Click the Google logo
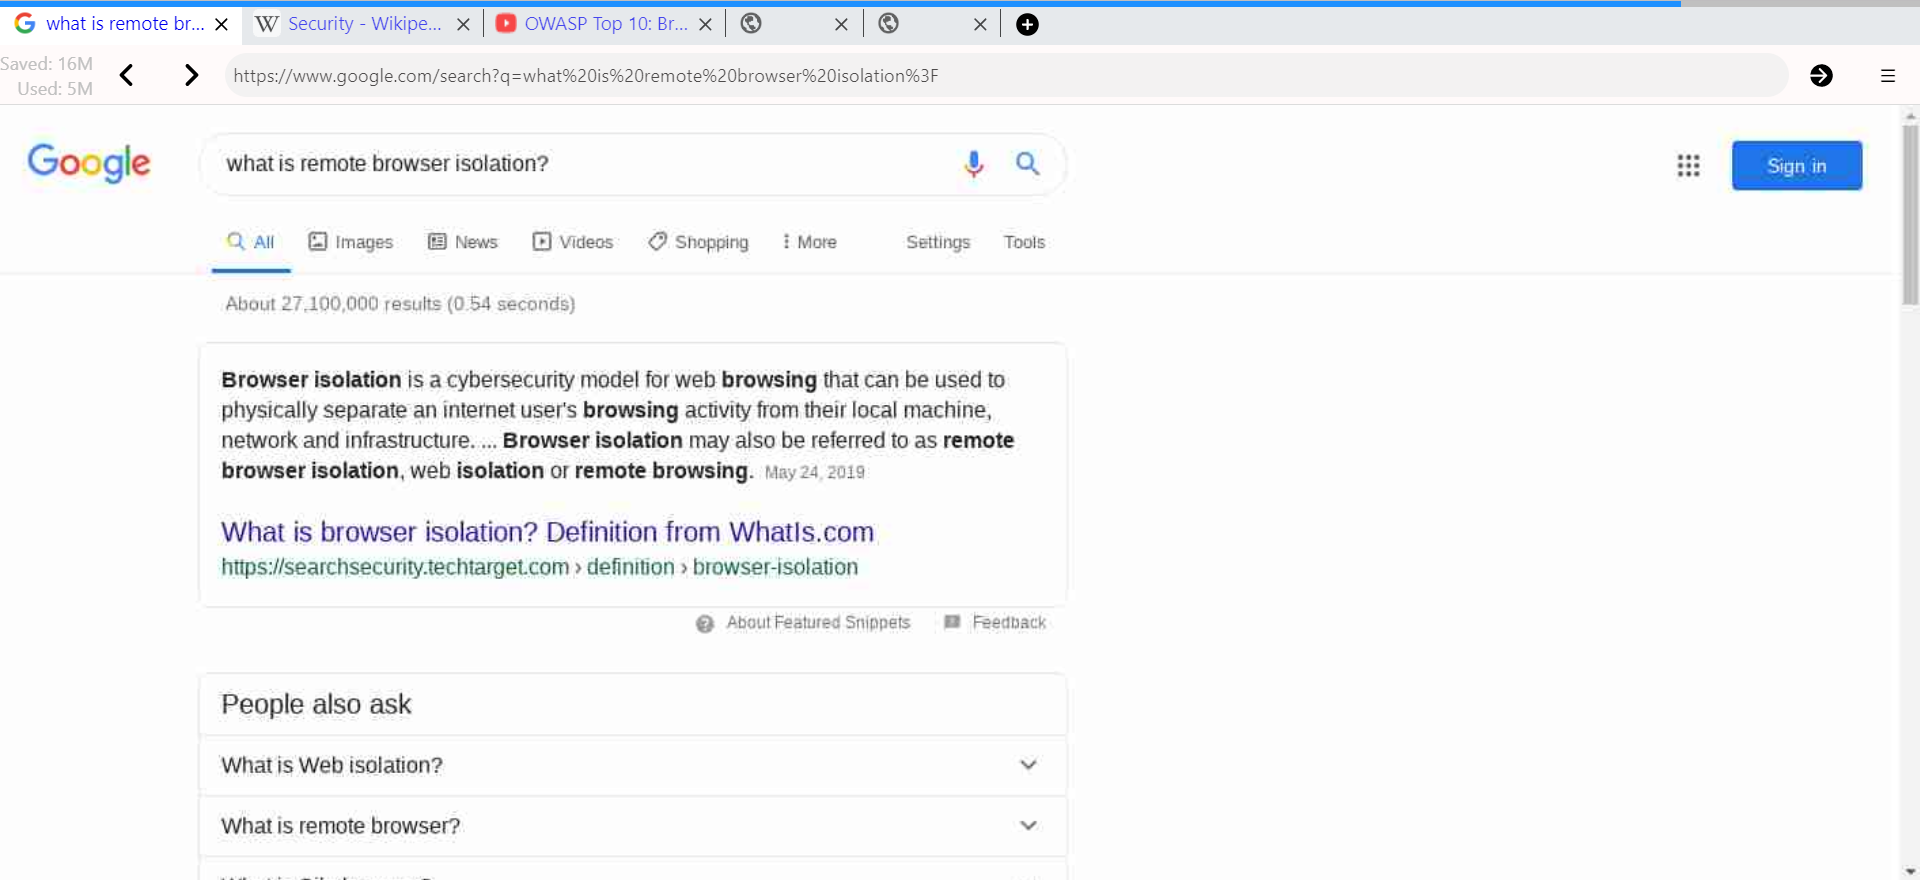The height and width of the screenshot is (880, 1920). coord(89,163)
